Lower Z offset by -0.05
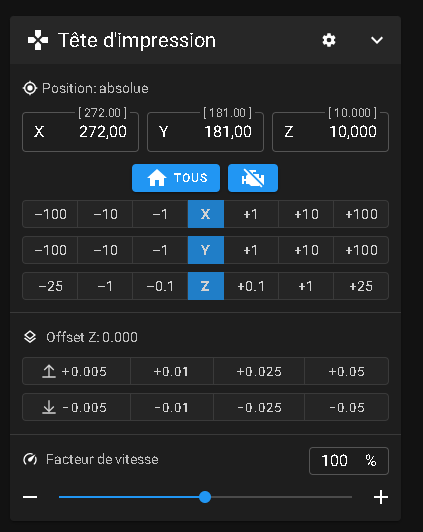Screen dimensions: 423x532 (347, 407)
